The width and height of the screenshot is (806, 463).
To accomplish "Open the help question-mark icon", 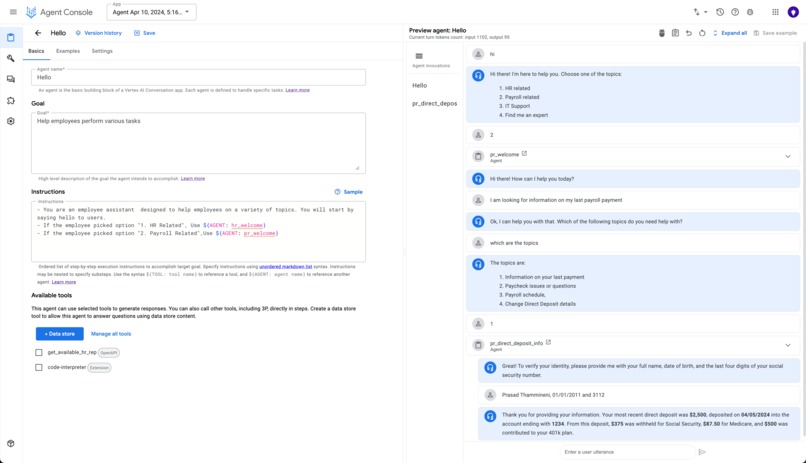I will coord(735,12).
